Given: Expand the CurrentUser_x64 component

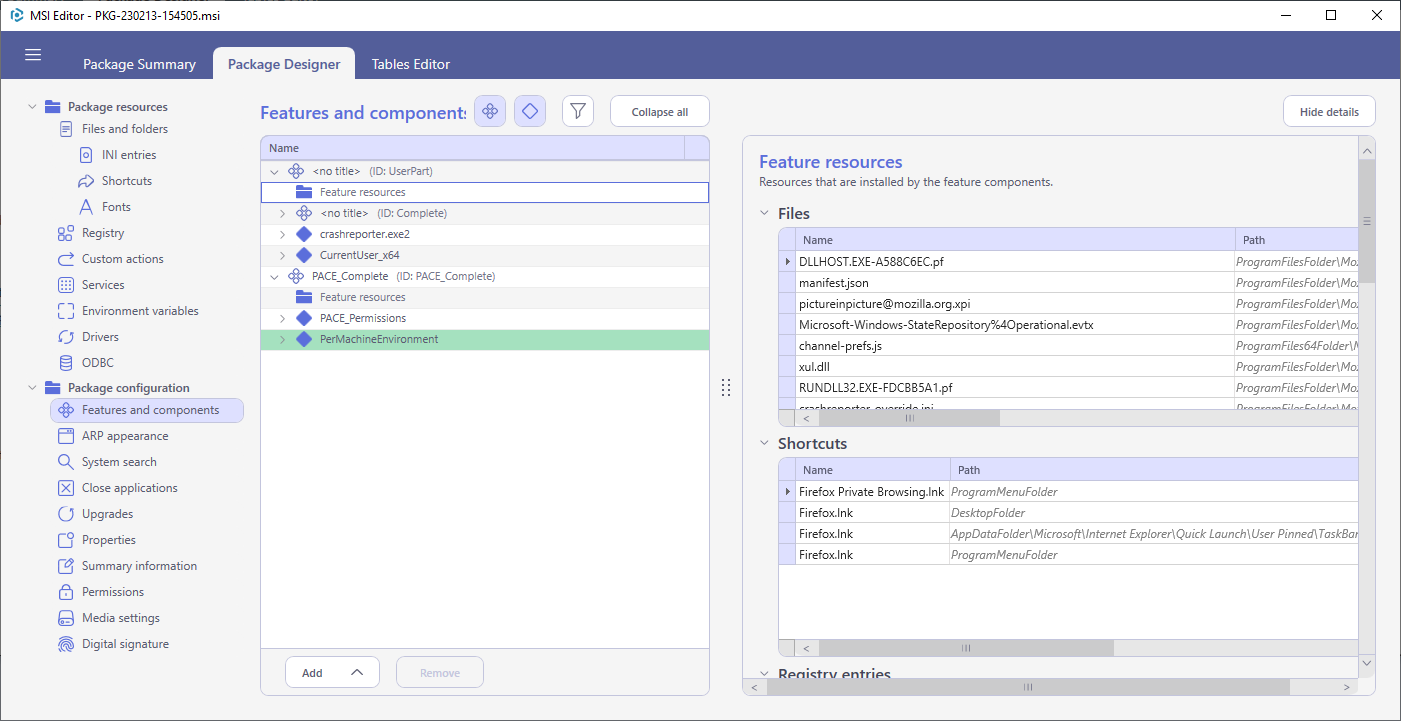Looking at the screenshot, I should click(x=282, y=255).
